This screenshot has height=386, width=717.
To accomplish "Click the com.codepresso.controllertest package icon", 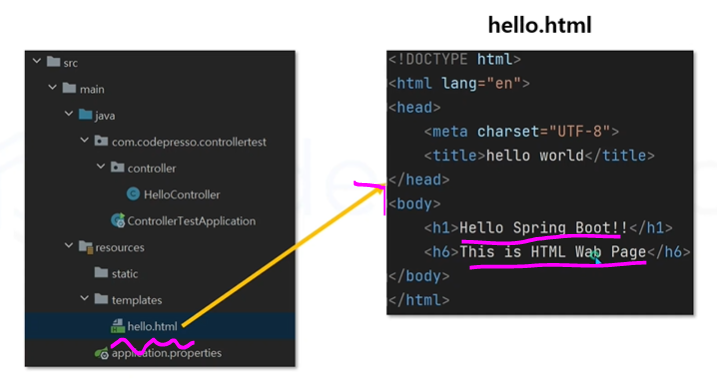I will (101, 141).
